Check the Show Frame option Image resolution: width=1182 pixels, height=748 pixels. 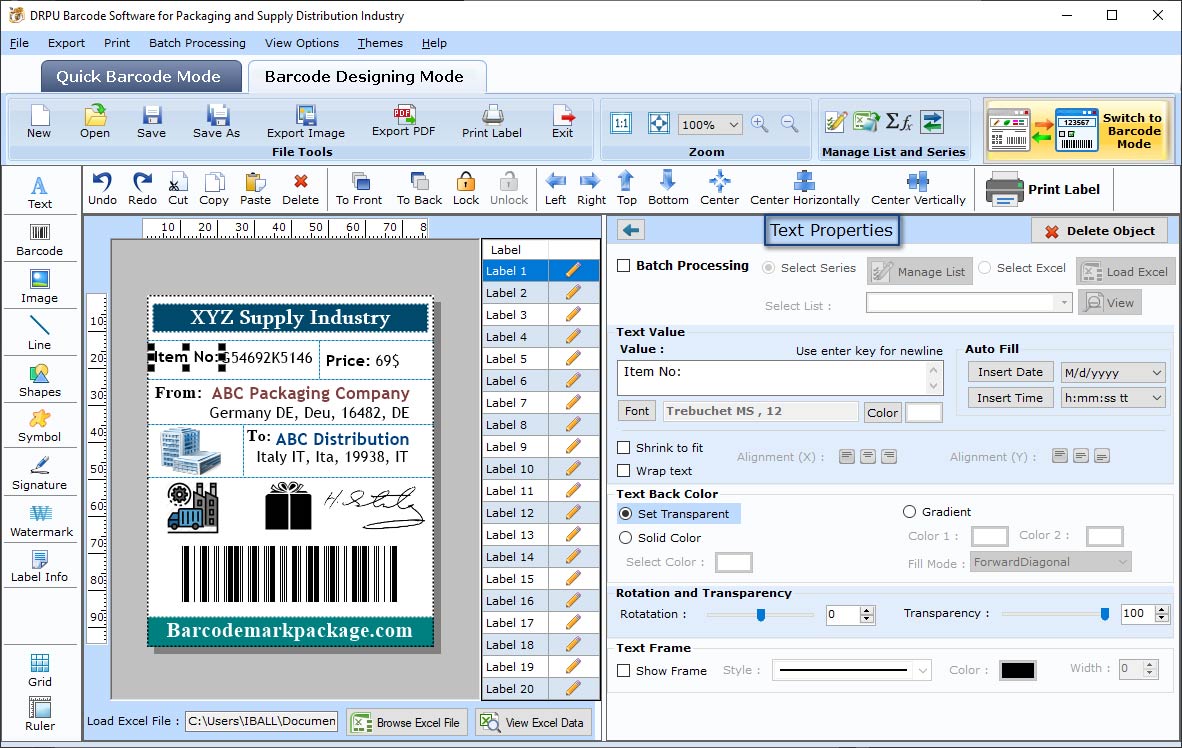click(623, 670)
